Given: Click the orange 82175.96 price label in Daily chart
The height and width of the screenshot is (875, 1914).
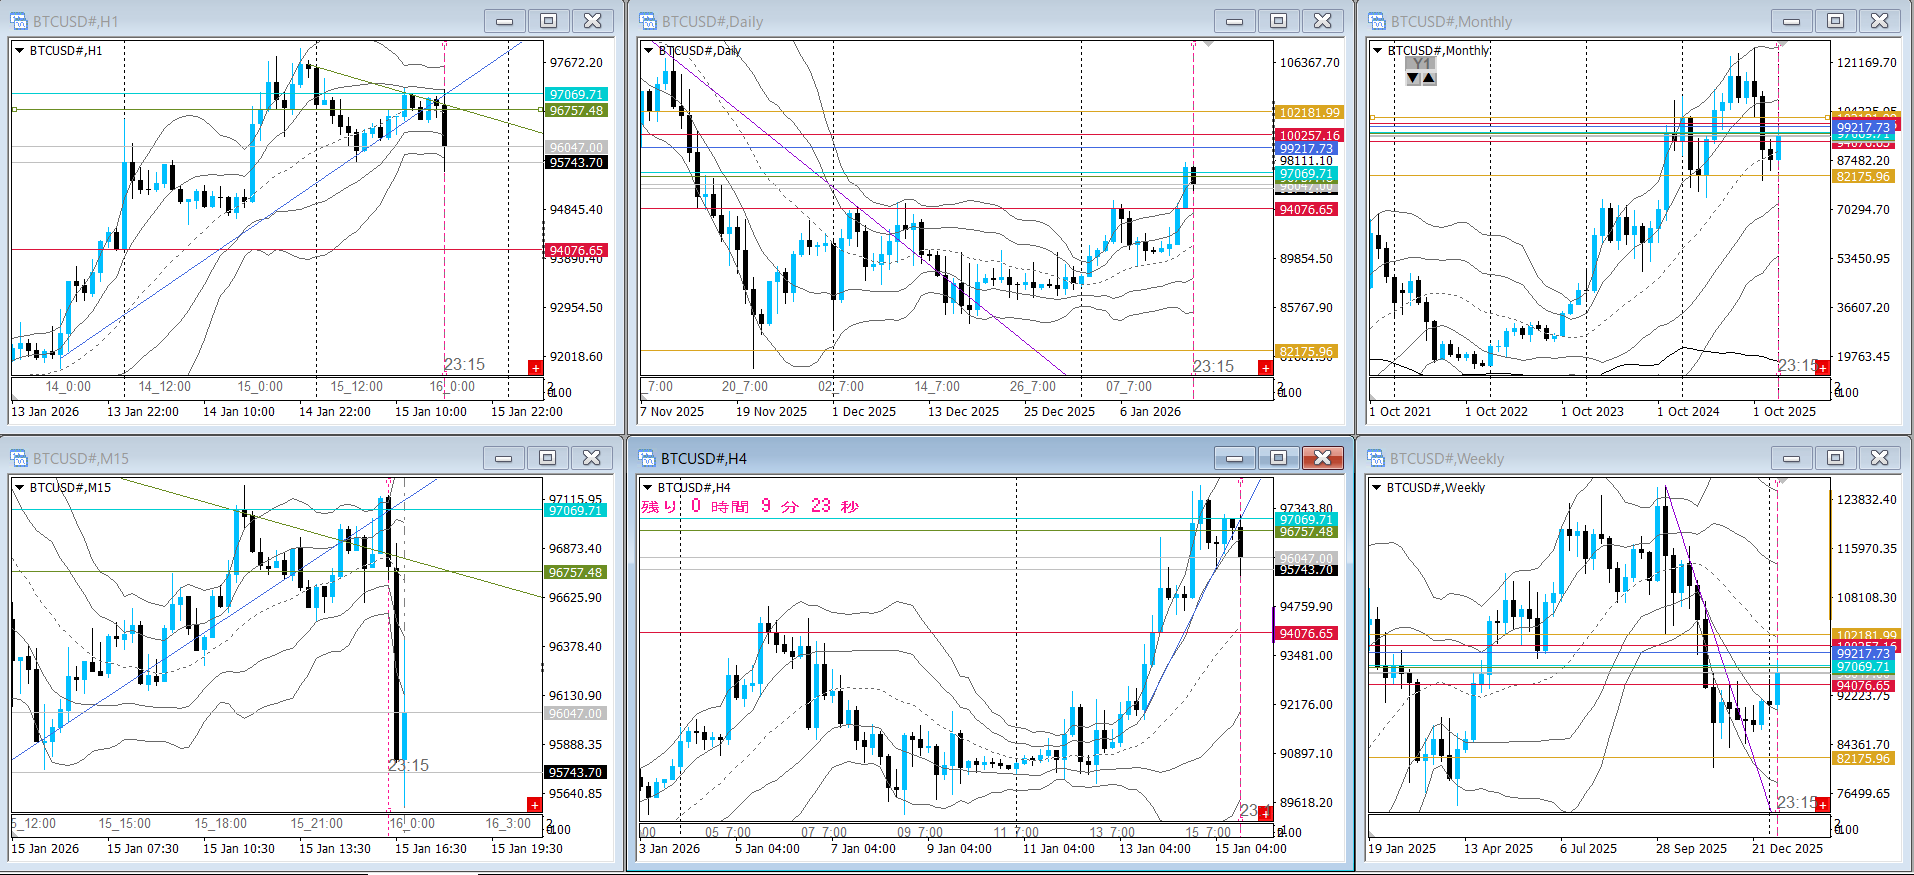Looking at the screenshot, I should [1306, 352].
